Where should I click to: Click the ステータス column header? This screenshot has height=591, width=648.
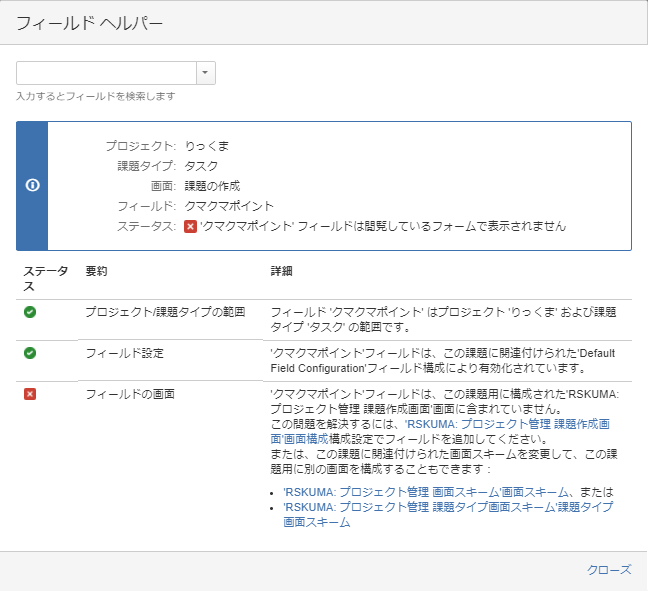tap(45, 279)
